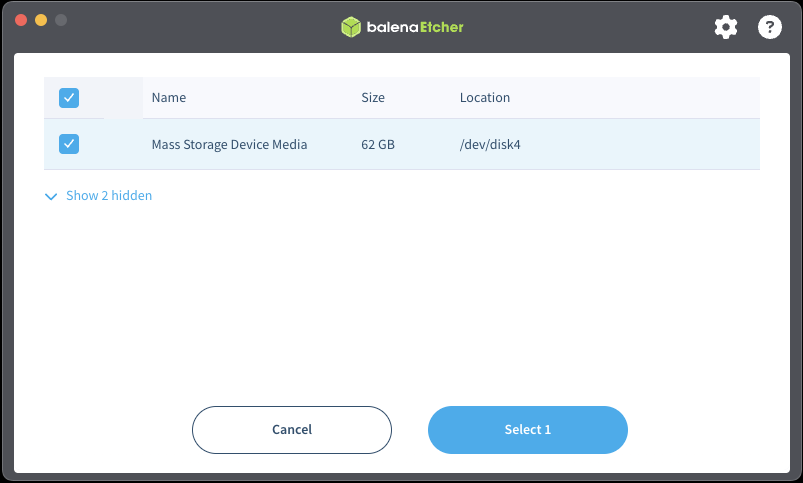The width and height of the screenshot is (803, 483).
Task: Click the Size column header
Action: pos(373,97)
